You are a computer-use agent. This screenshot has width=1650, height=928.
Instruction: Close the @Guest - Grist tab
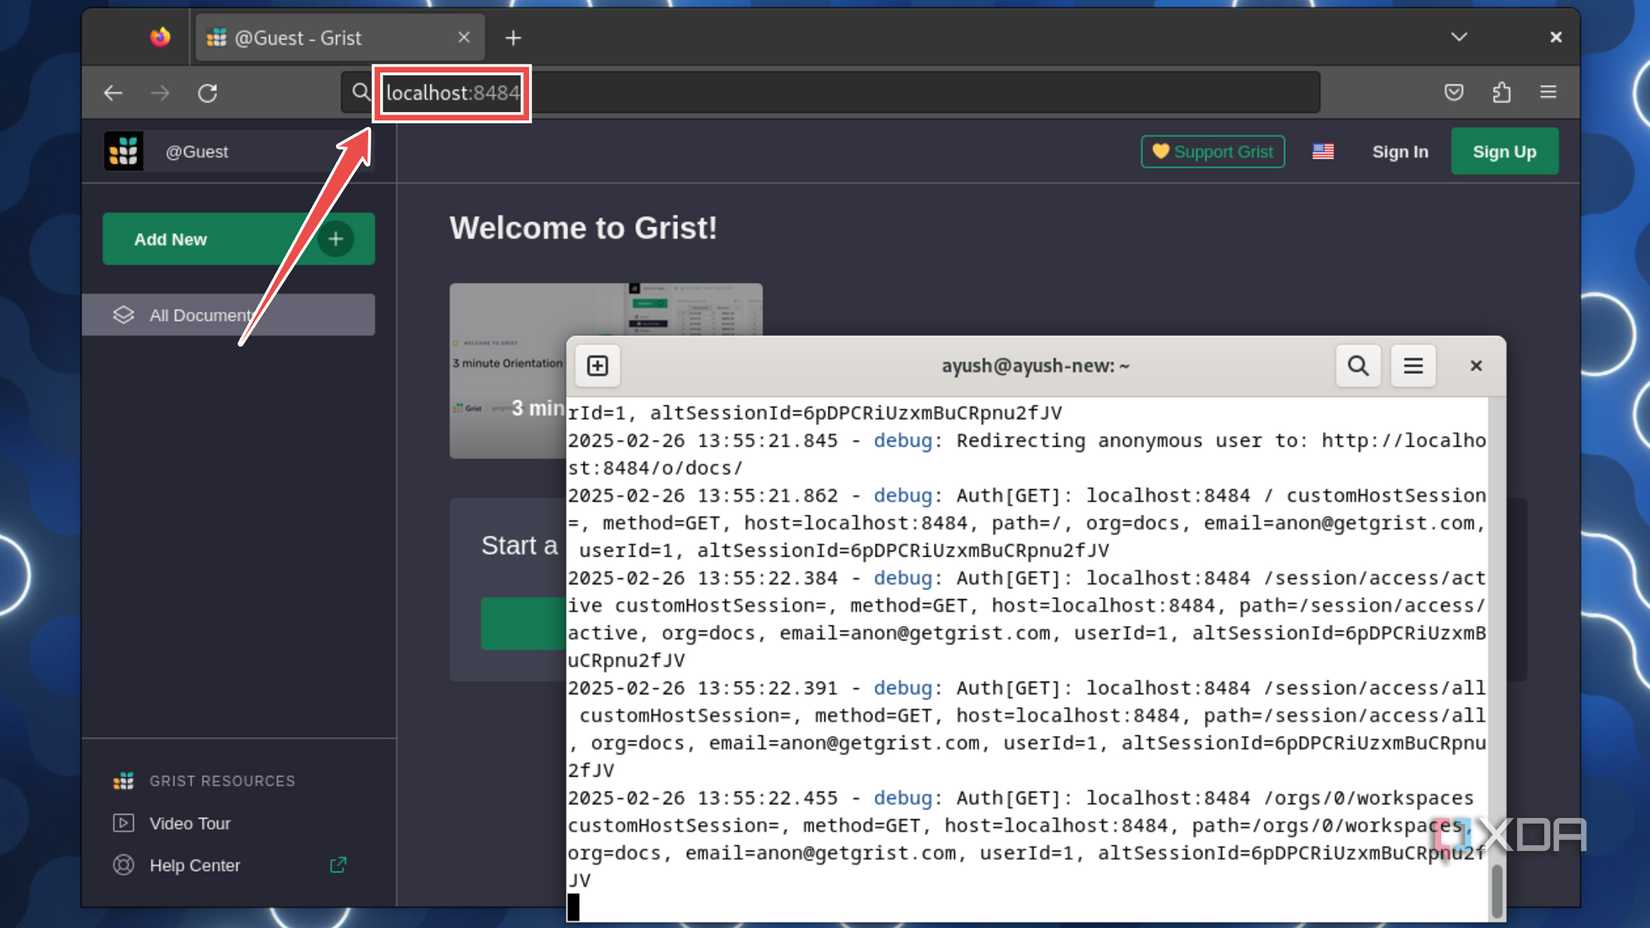coord(464,37)
